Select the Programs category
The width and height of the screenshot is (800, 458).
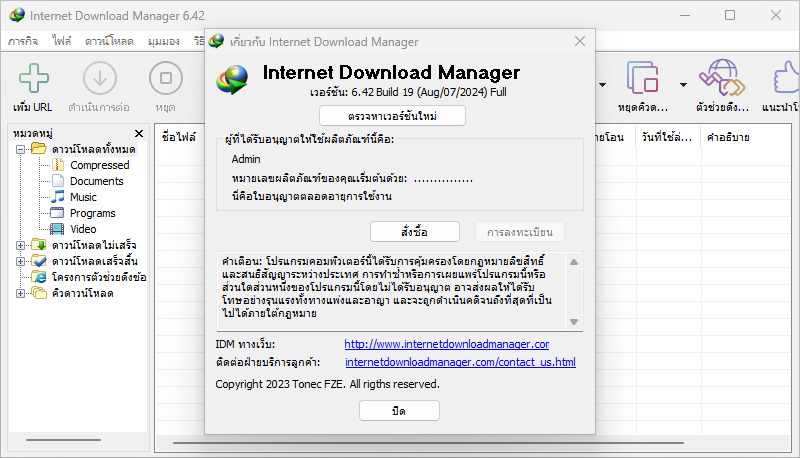[92, 213]
